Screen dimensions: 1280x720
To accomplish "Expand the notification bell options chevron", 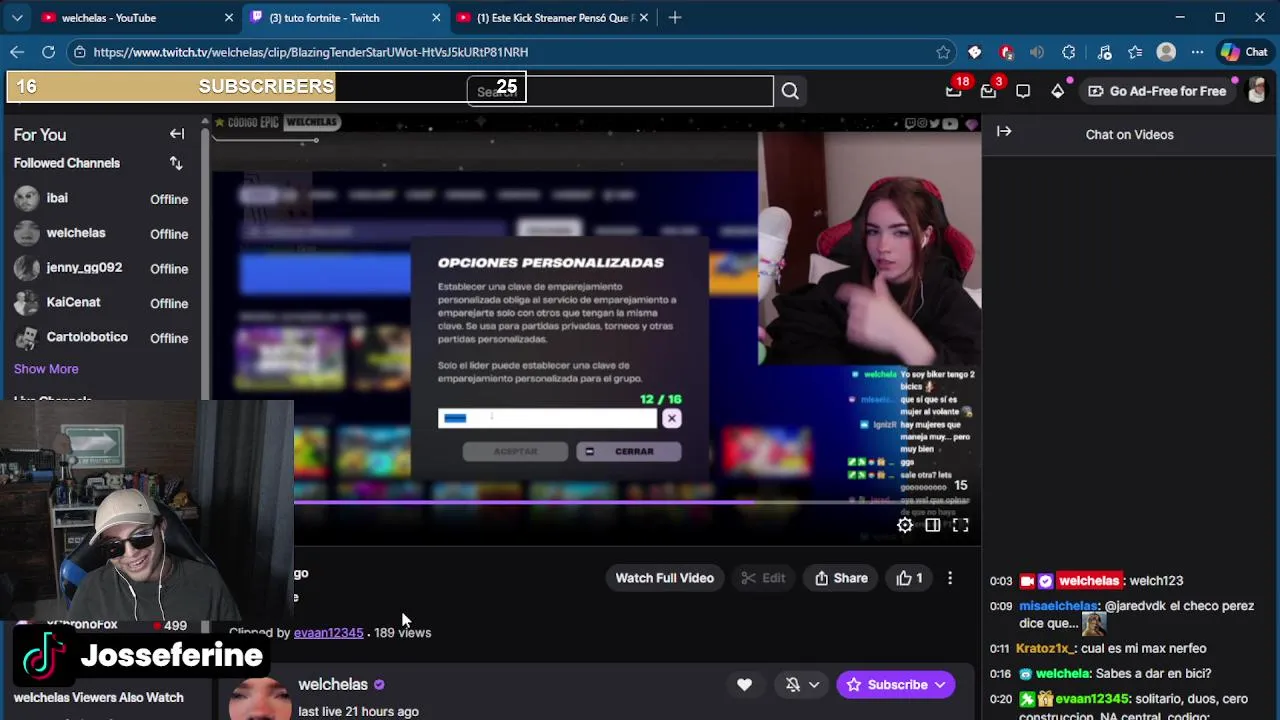I will pyautogui.click(x=814, y=685).
